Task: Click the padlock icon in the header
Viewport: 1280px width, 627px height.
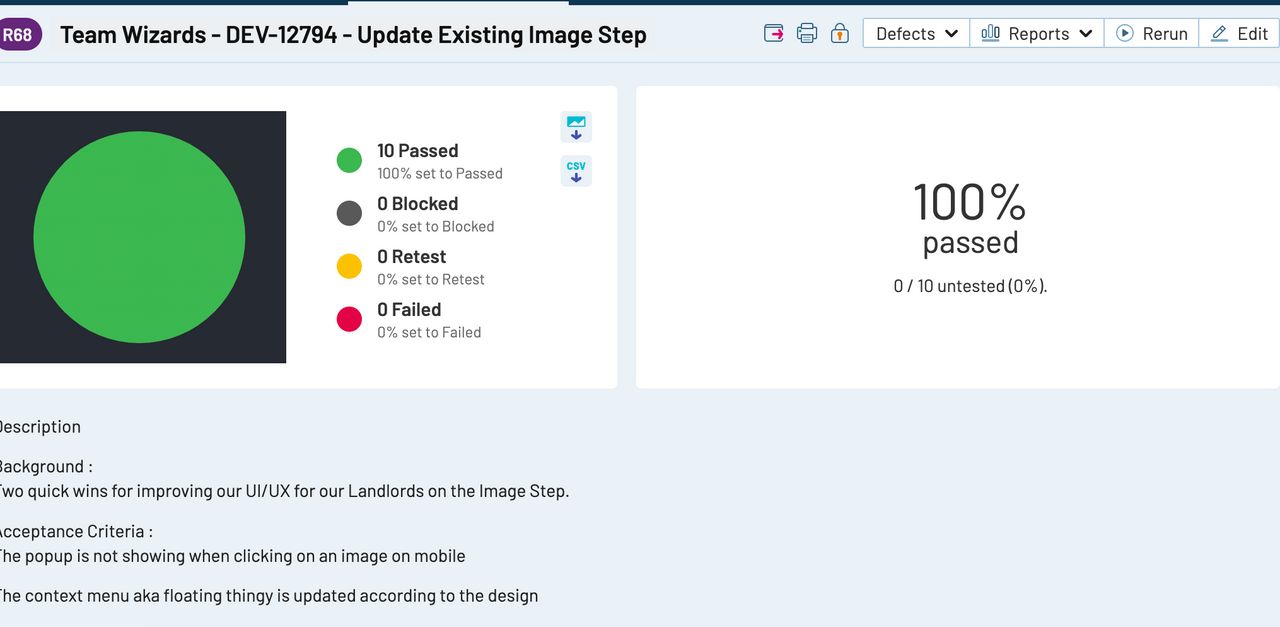Action: click(x=840, y=33)
